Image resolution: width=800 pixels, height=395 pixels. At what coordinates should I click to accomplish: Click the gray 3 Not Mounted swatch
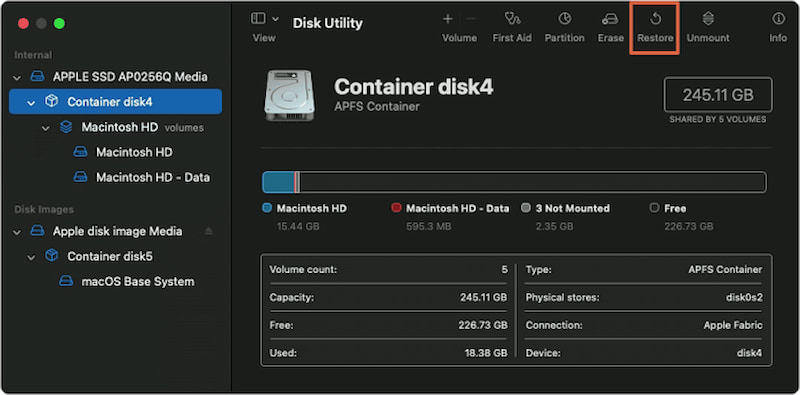(x=526, y=208)
